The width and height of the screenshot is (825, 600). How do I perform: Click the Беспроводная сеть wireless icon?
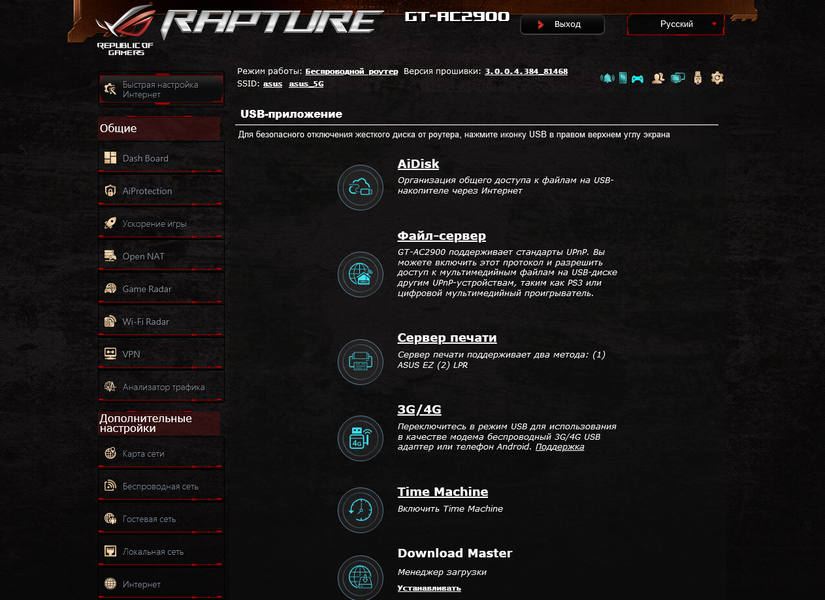pos(110,486)
